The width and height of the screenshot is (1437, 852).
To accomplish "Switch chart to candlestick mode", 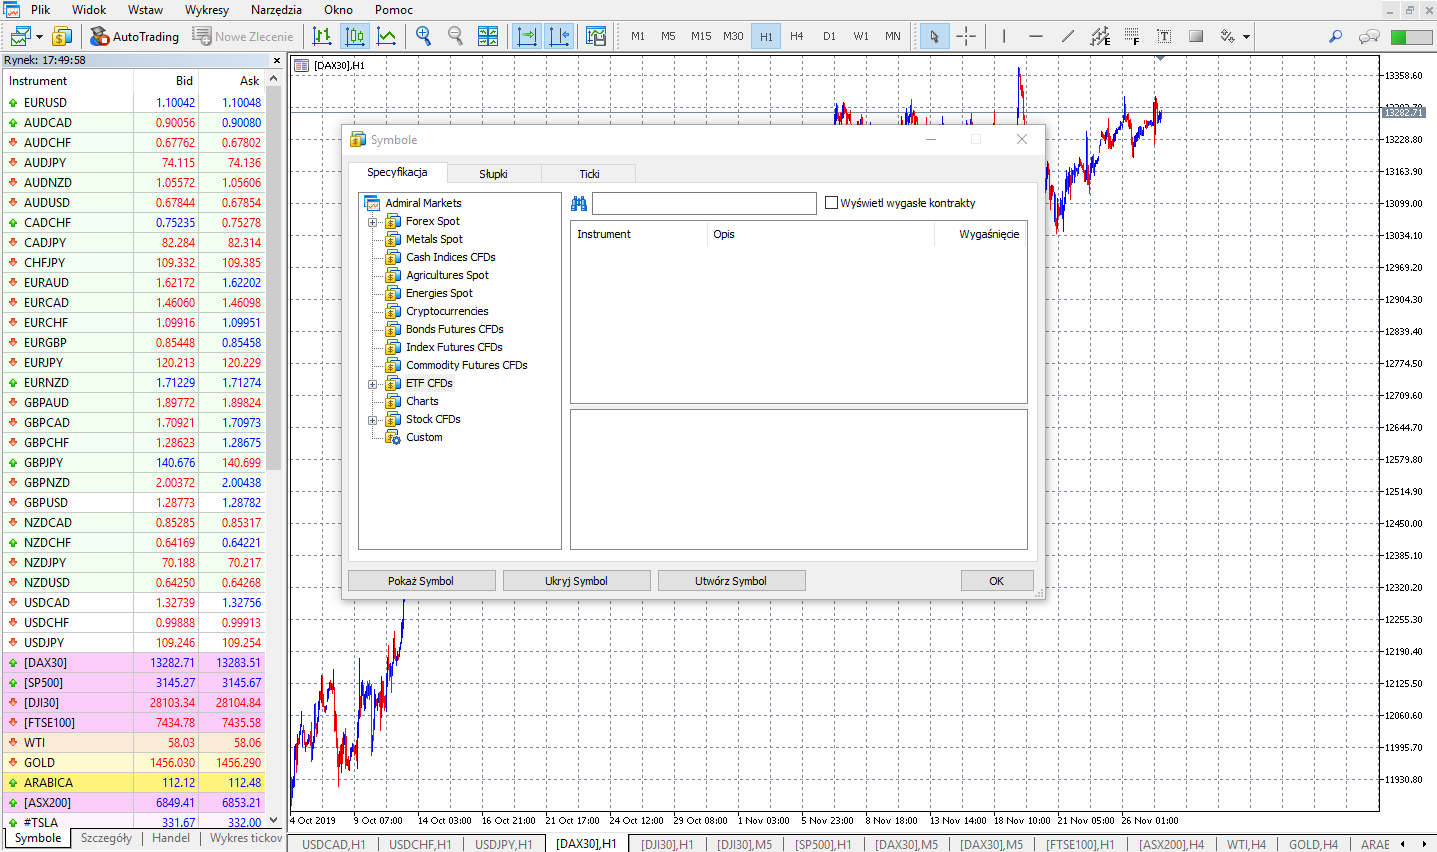I will 354,36.
